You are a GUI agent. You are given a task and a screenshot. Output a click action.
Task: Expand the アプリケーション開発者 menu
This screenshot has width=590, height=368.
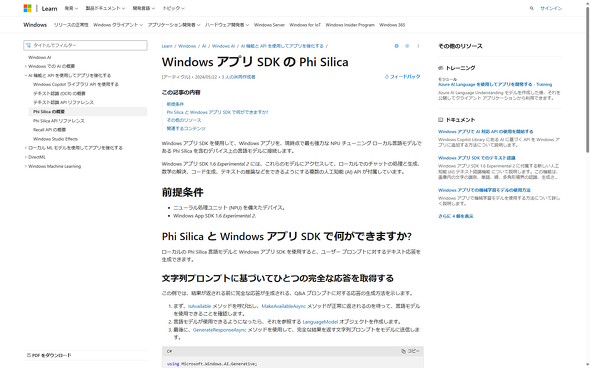pos(173,25)
